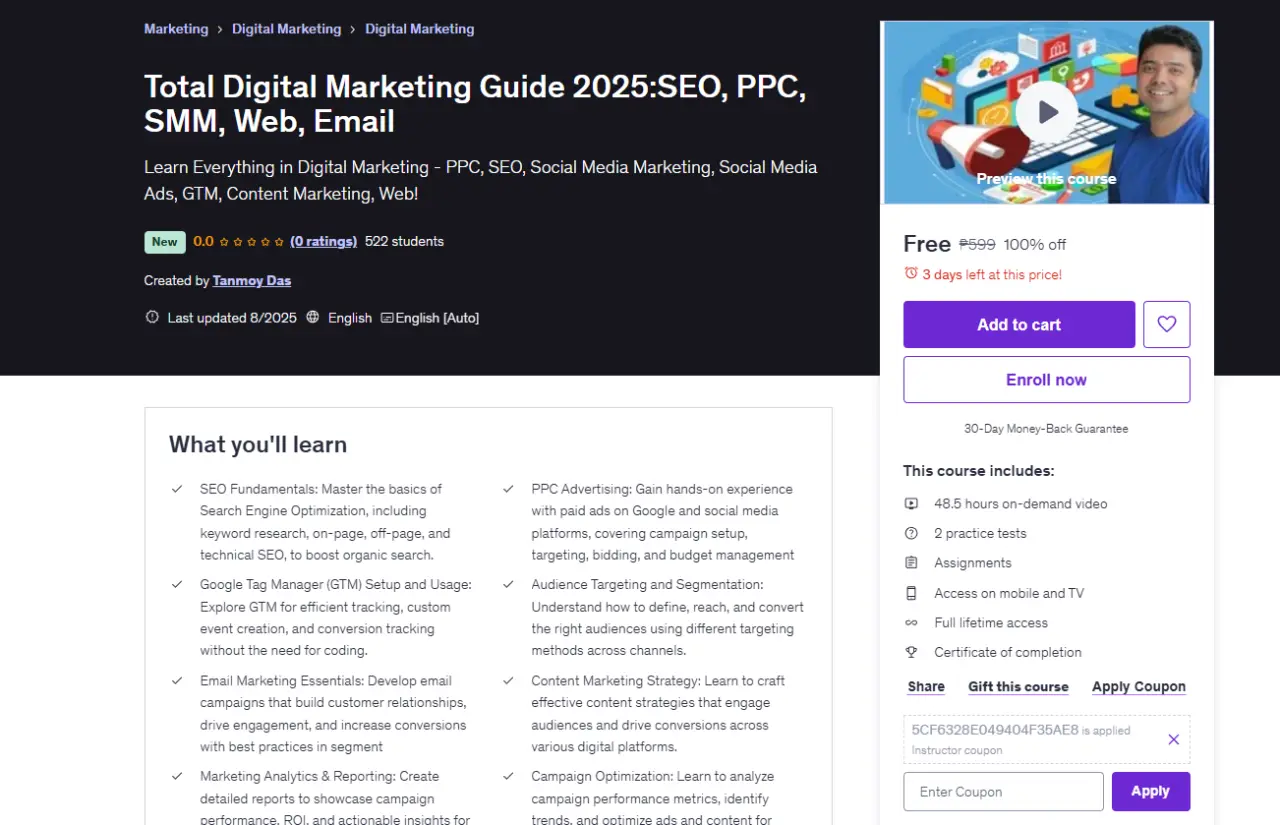This screenshot has width=1280, height=825.
Task: Click the struck-through ₹599 price
Action: pos(977,244)
